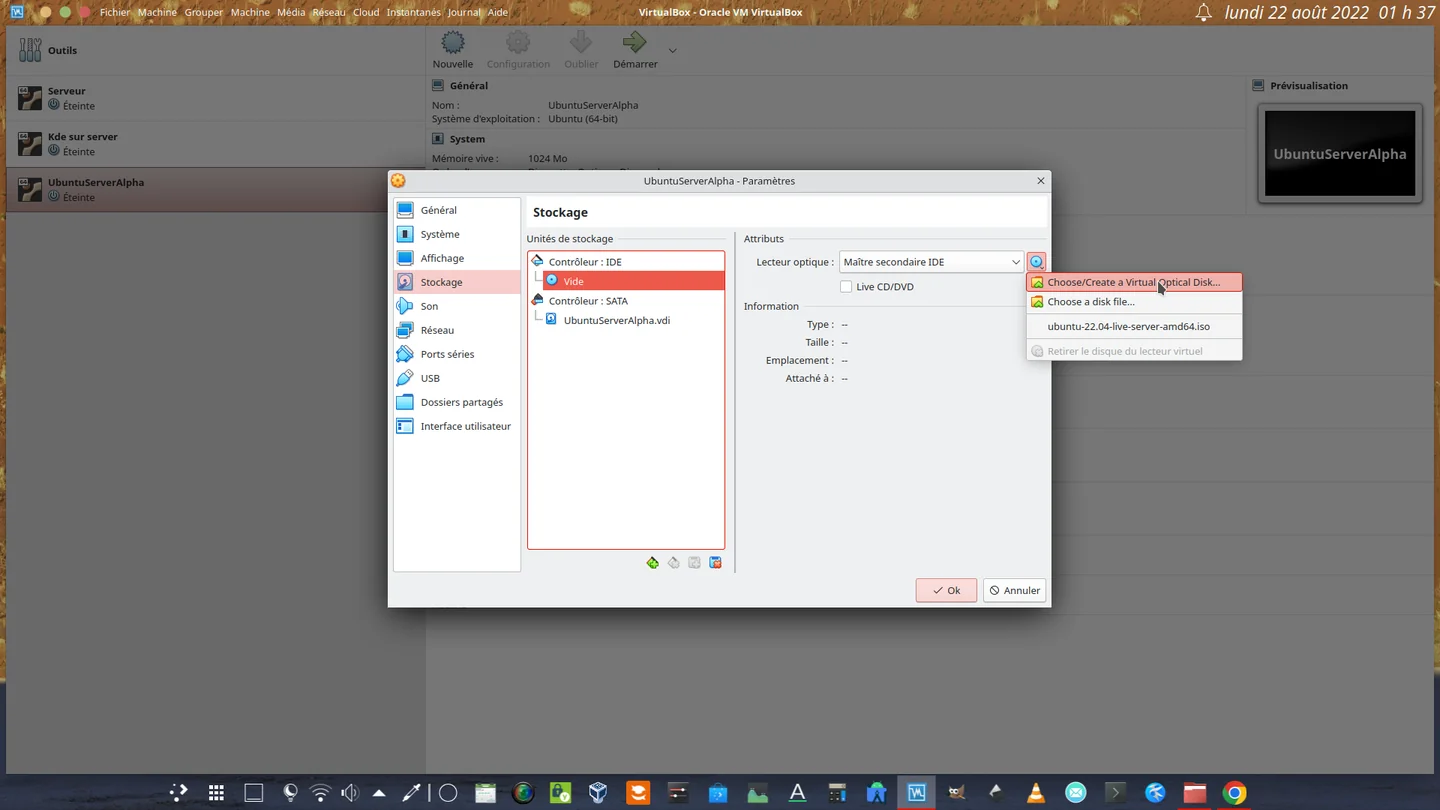Go to Son settings category
The image size is (1440, 810).
pyautogui.click(x=457, y=306)
